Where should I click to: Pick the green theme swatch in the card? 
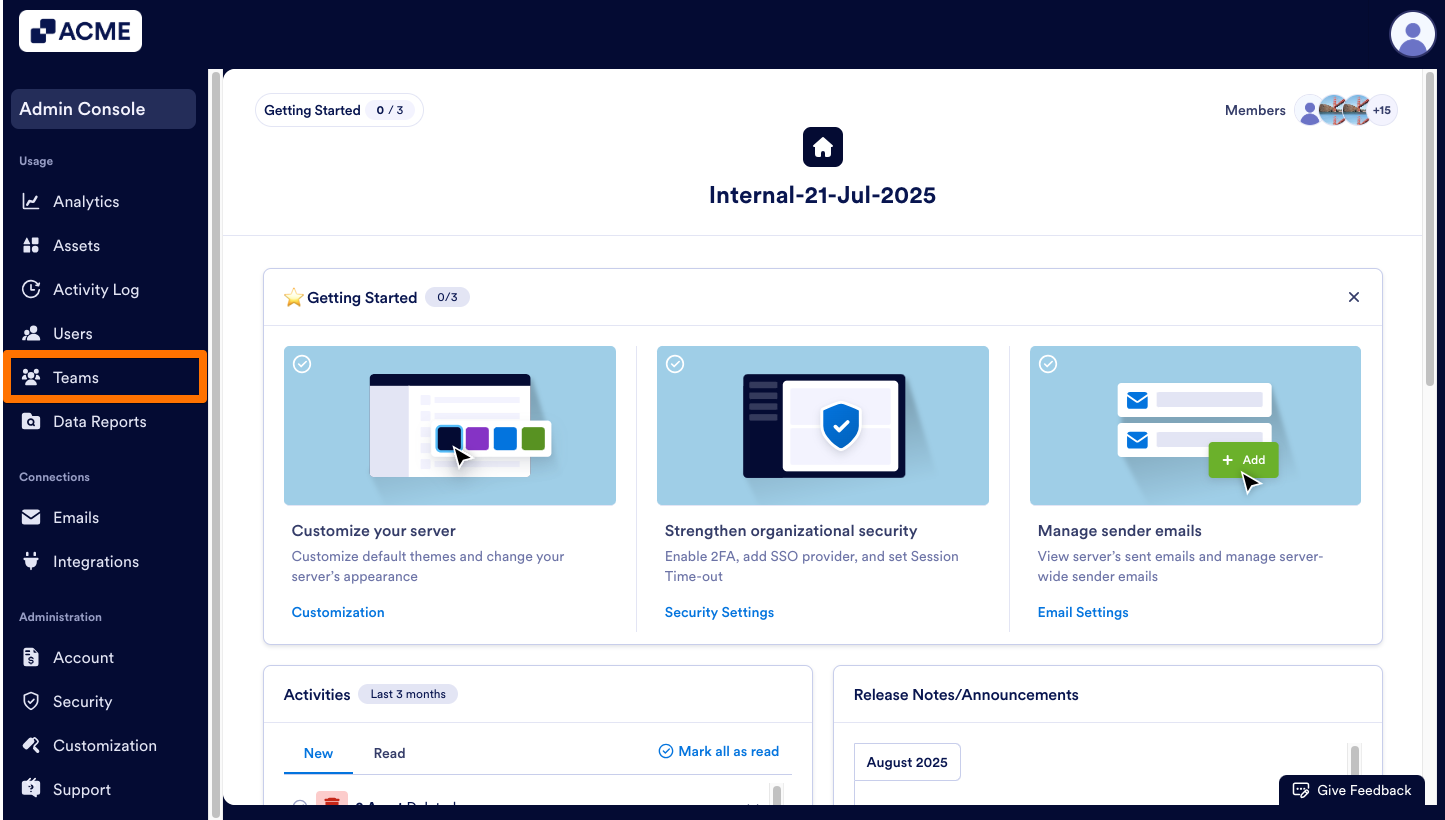533,438
